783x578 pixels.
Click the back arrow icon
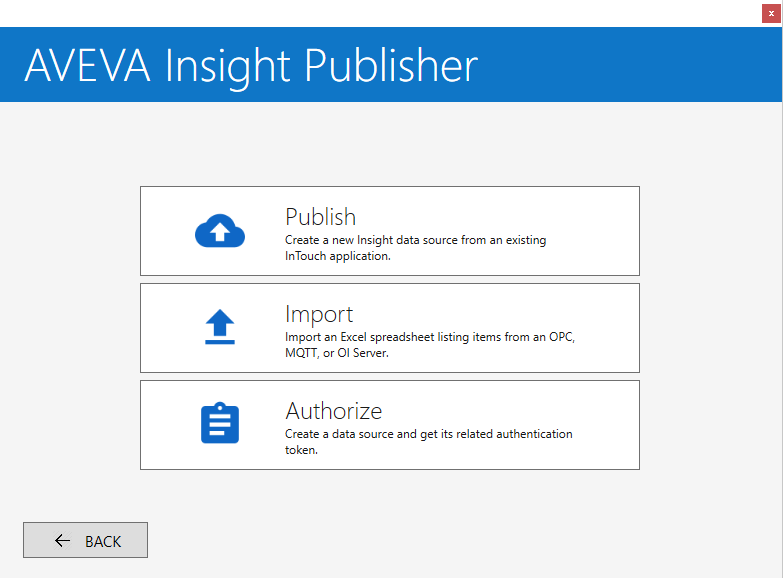62,540
